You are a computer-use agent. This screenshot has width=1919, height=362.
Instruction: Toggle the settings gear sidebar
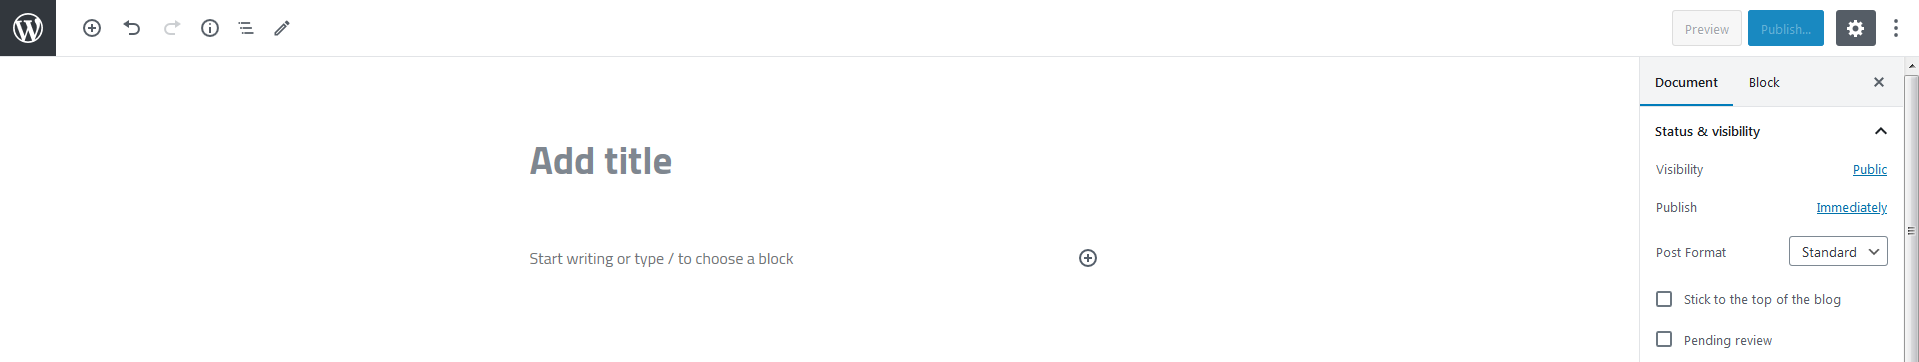tap(1855, 28)
